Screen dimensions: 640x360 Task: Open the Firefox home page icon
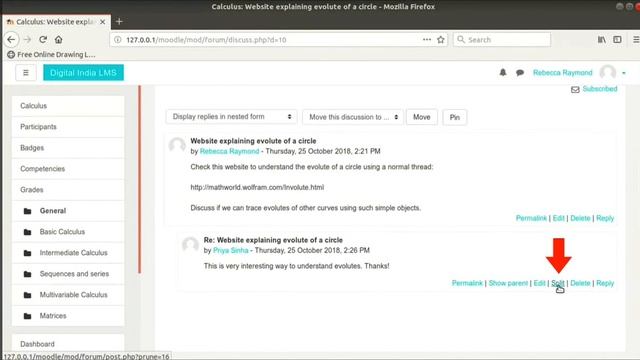[58, 40]
